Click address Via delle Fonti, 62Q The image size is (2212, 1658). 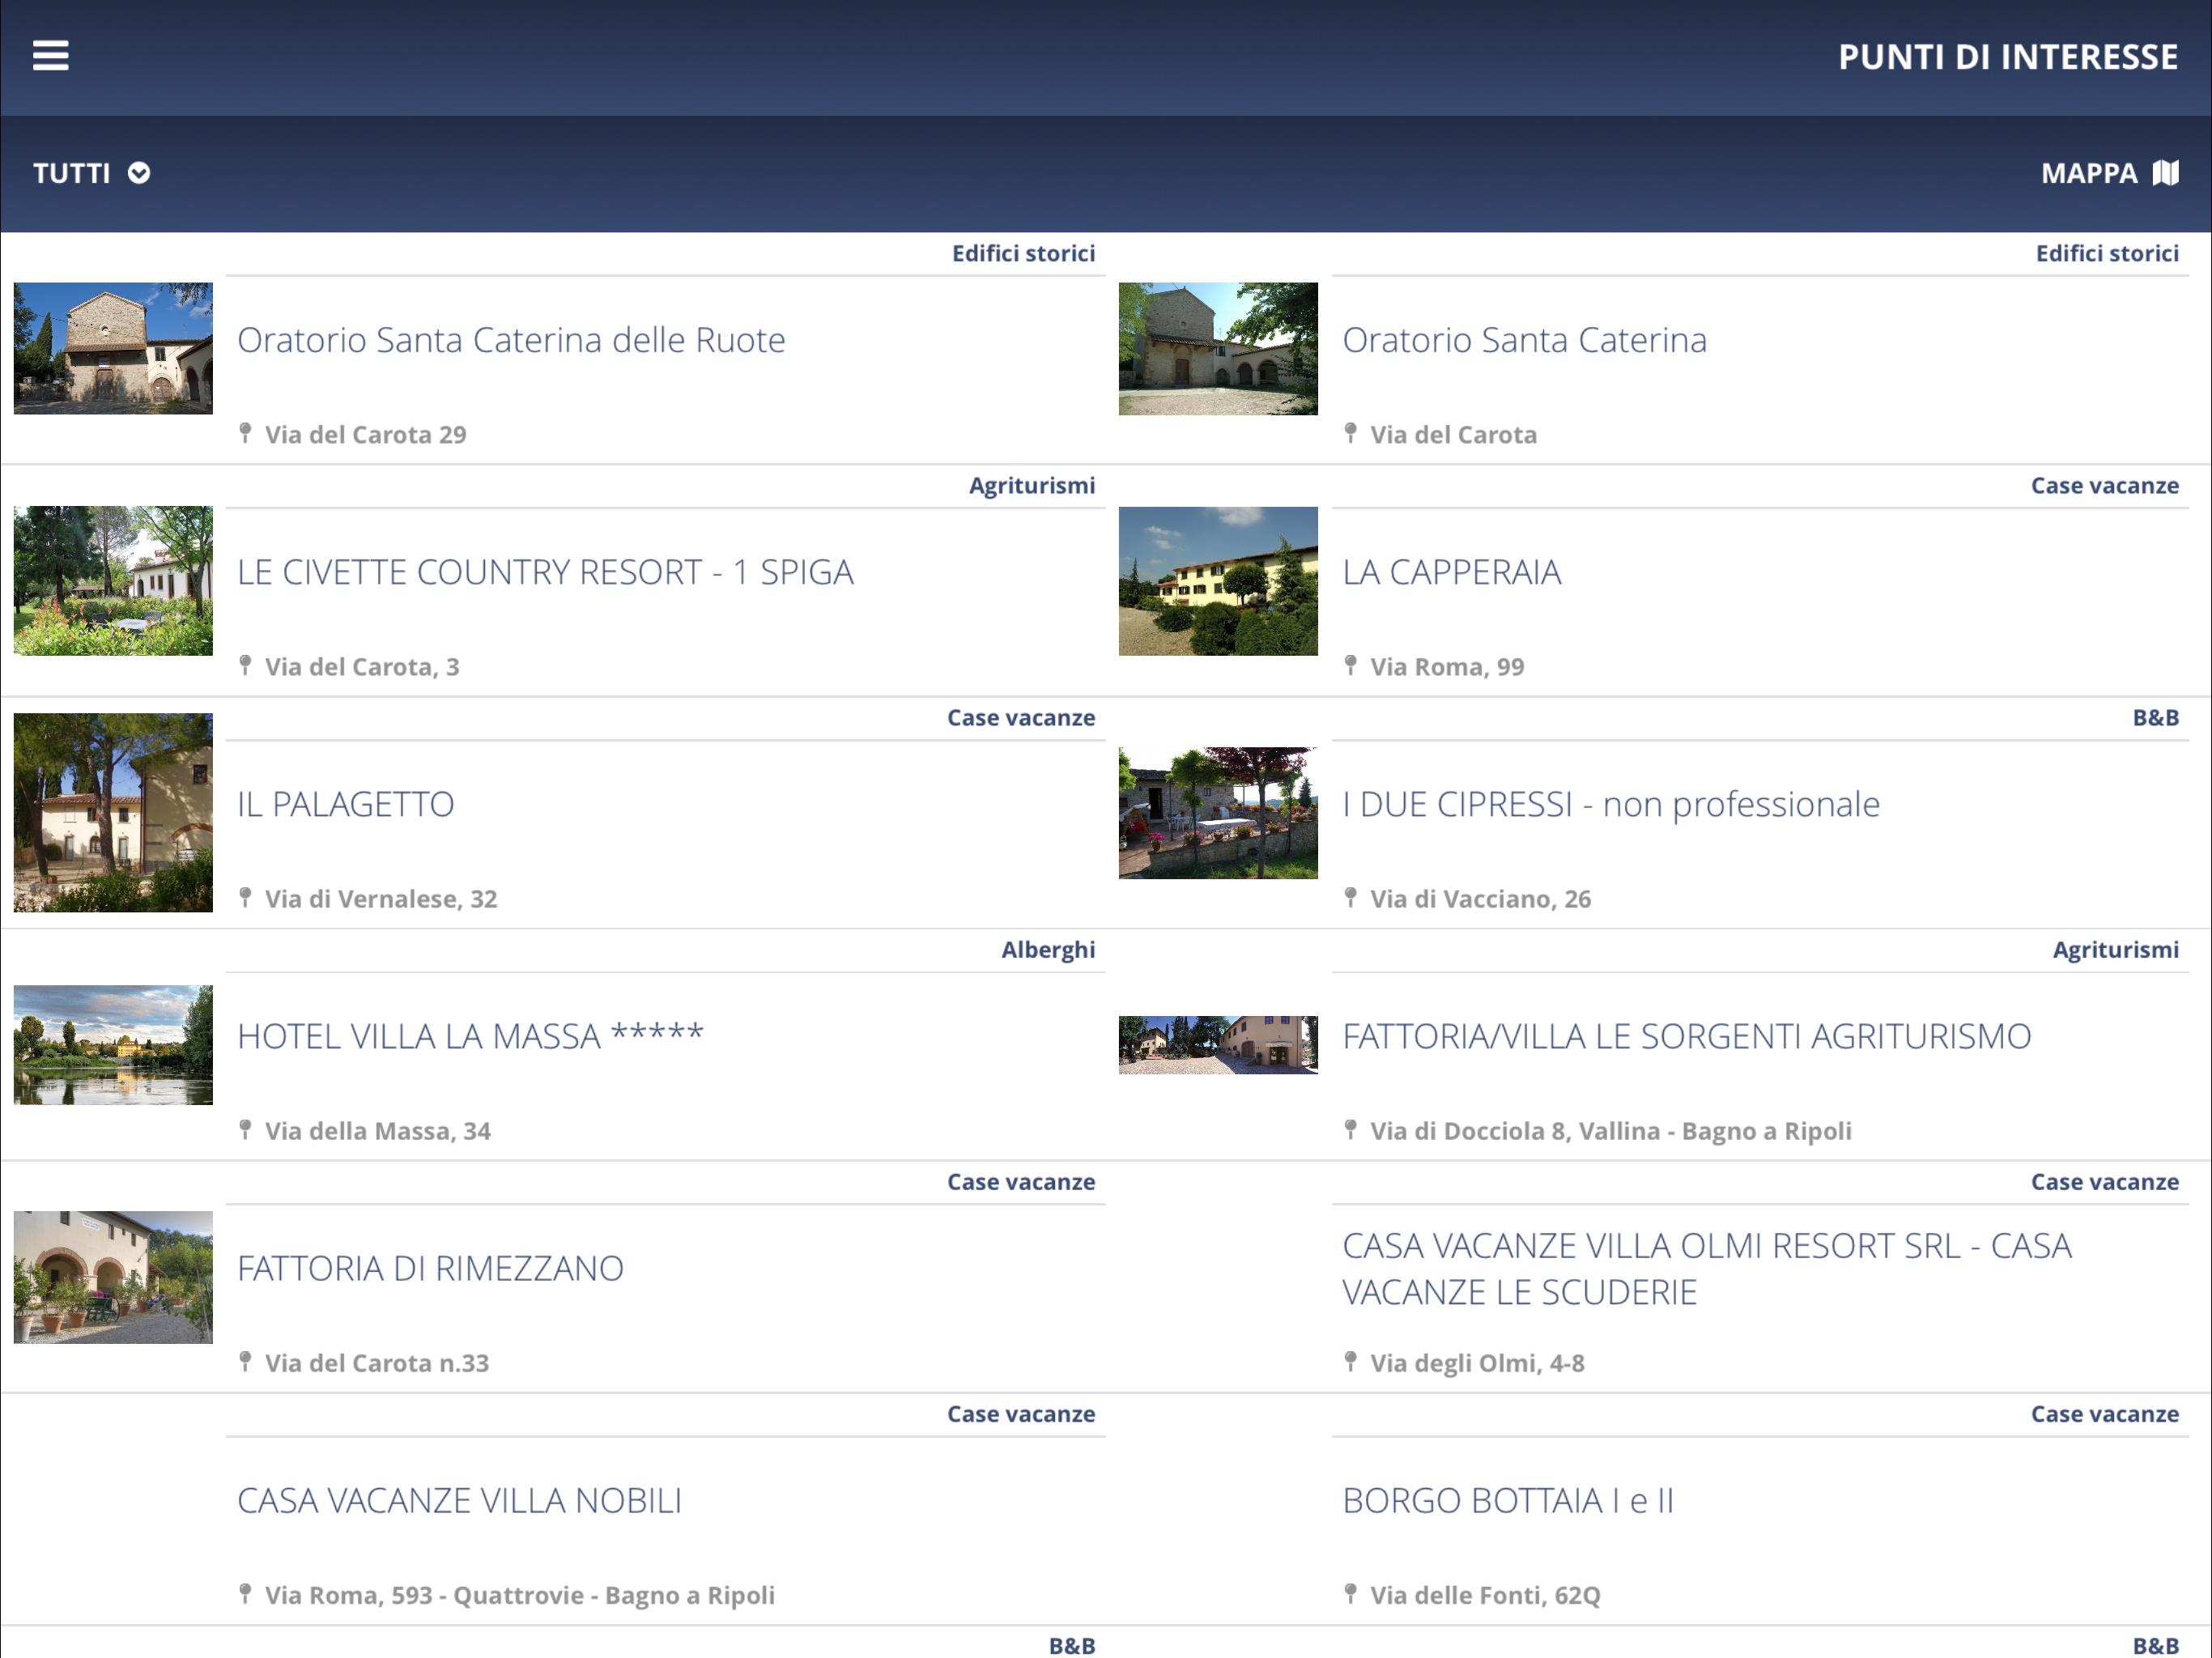click(x=1485, y=1595)
